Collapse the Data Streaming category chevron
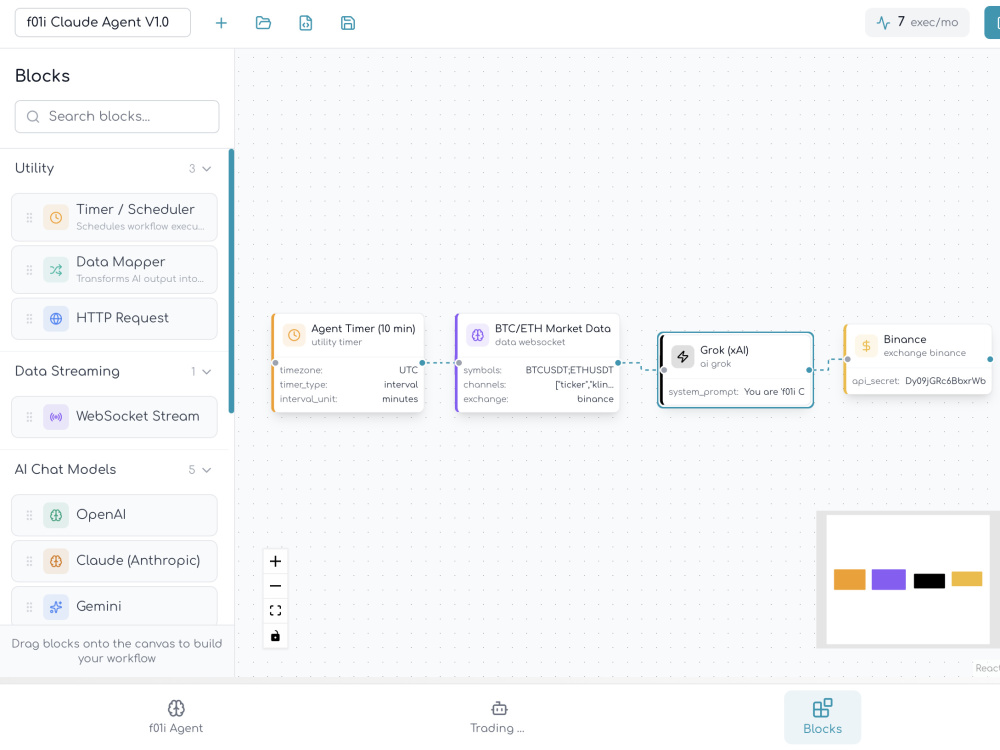 pos(207,372)
